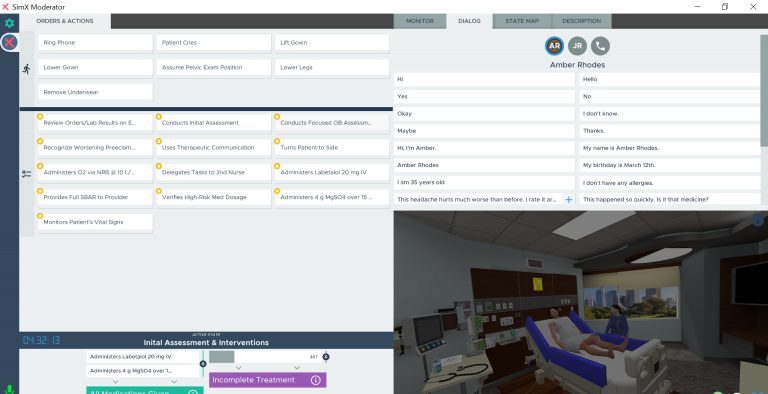The width and height of the screenshot is (768, 394).
Task: Mark Monitors Patient's Vital Signs done
Action: 40,216
